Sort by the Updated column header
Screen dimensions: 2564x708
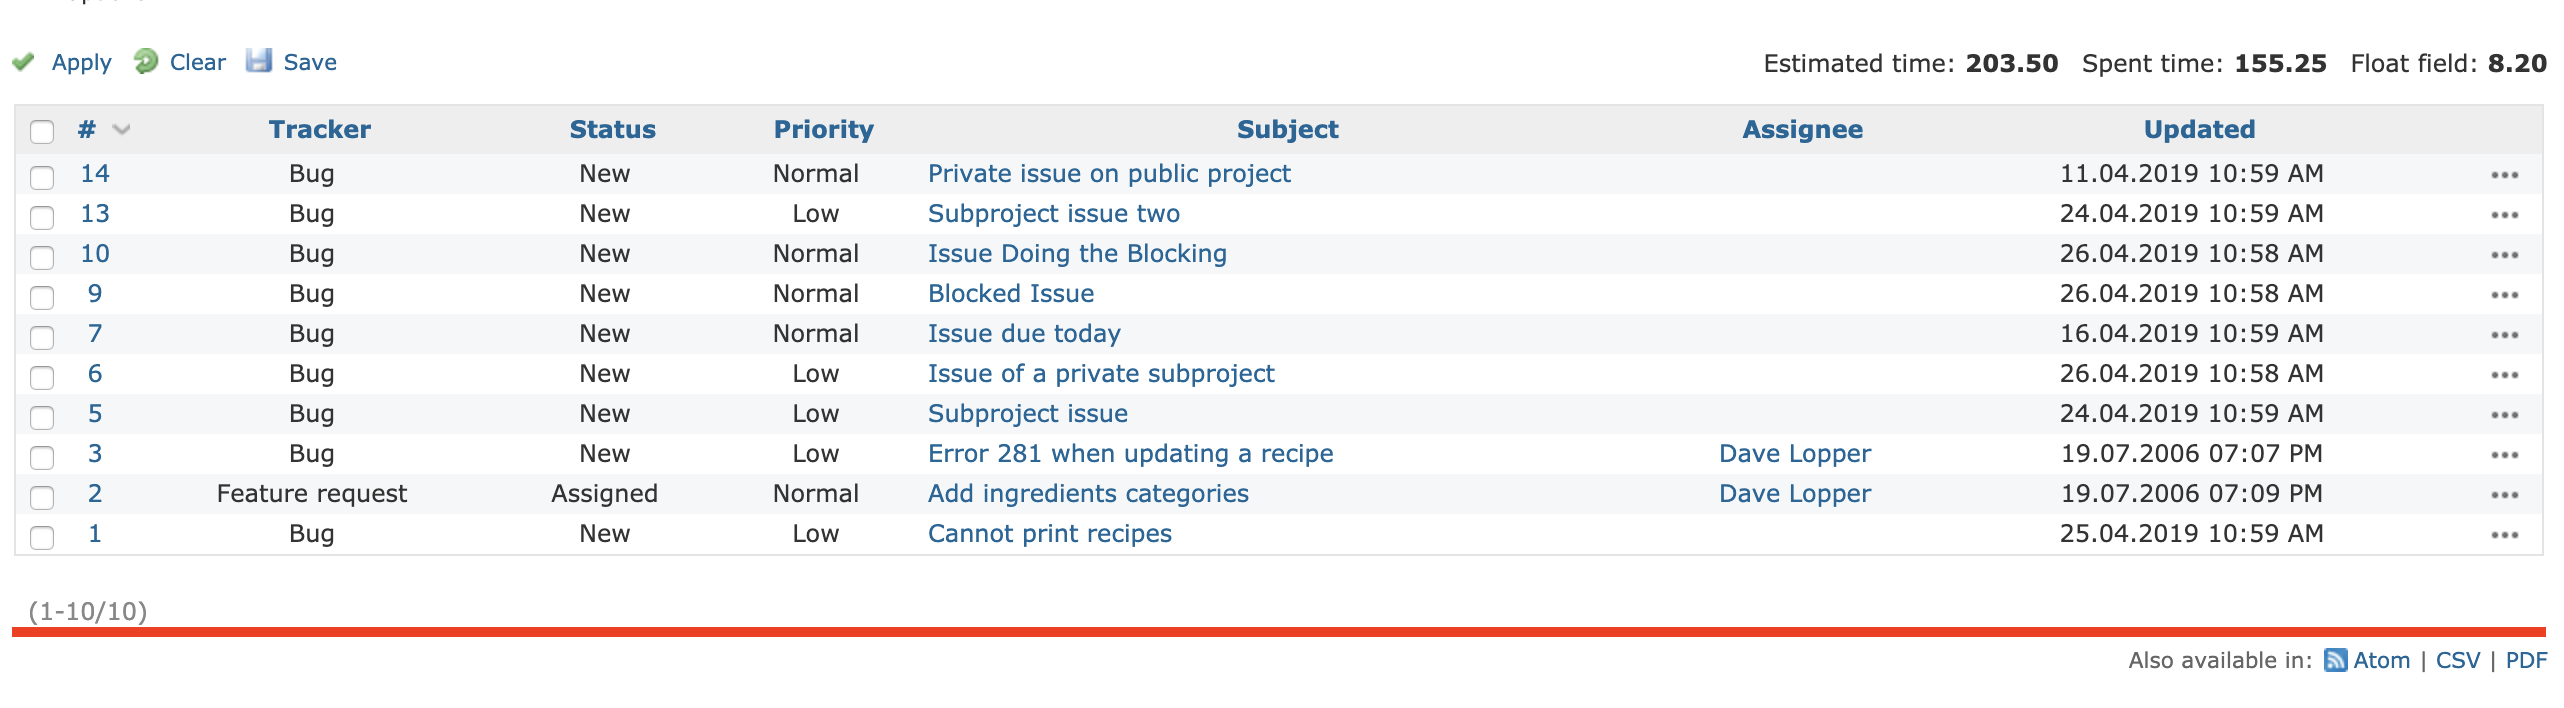pos(2198,129)
